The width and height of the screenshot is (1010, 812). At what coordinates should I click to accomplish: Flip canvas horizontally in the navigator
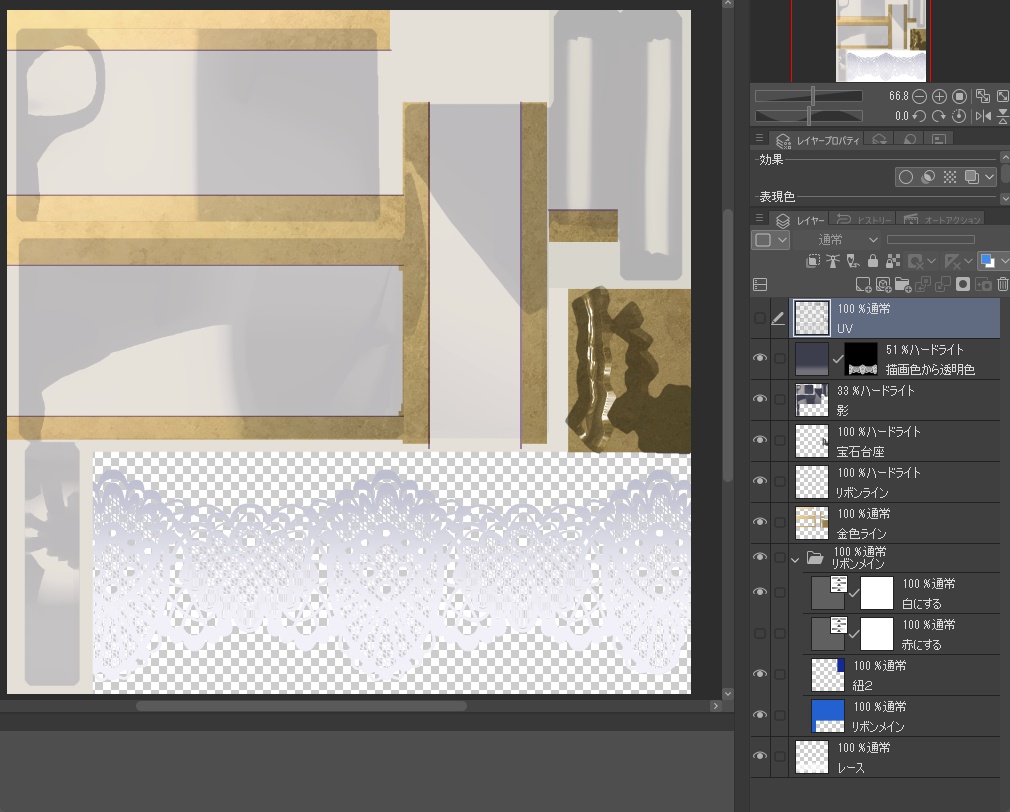(983, 116)
